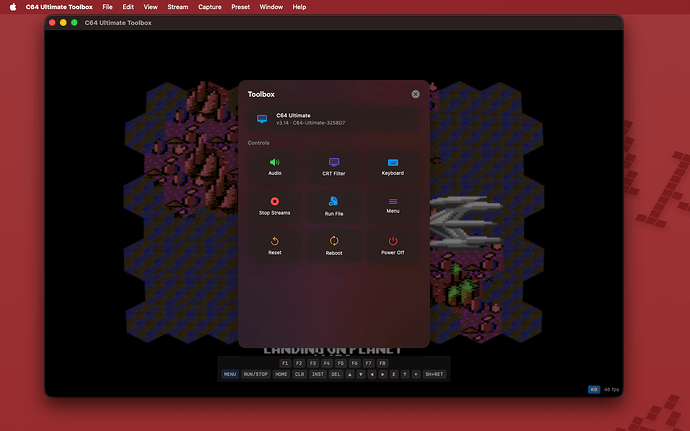
Task: Click the green zoom window button
Action: 74,22
